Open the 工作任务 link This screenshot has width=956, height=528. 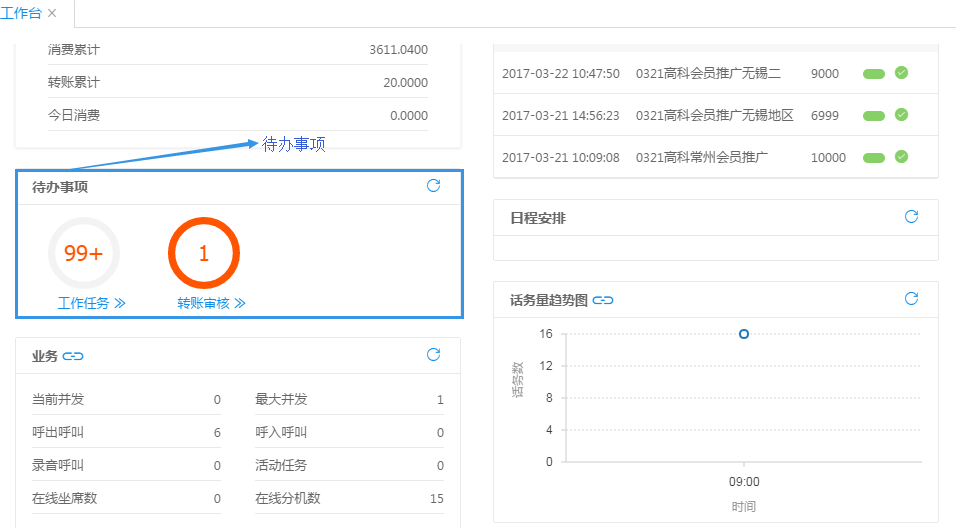pos(91,303)
